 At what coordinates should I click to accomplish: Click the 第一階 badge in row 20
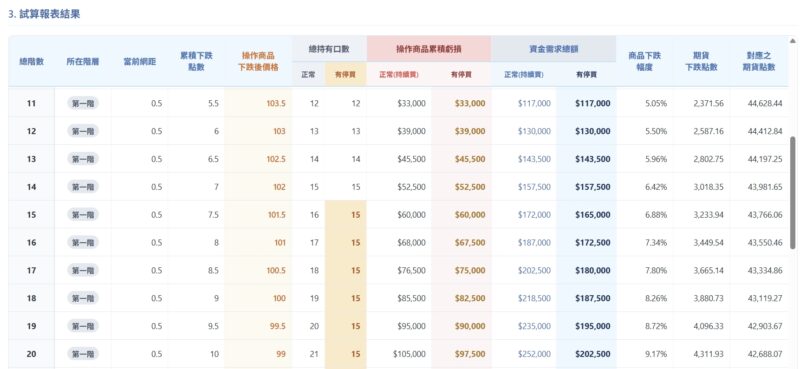[x=83, y=354]
